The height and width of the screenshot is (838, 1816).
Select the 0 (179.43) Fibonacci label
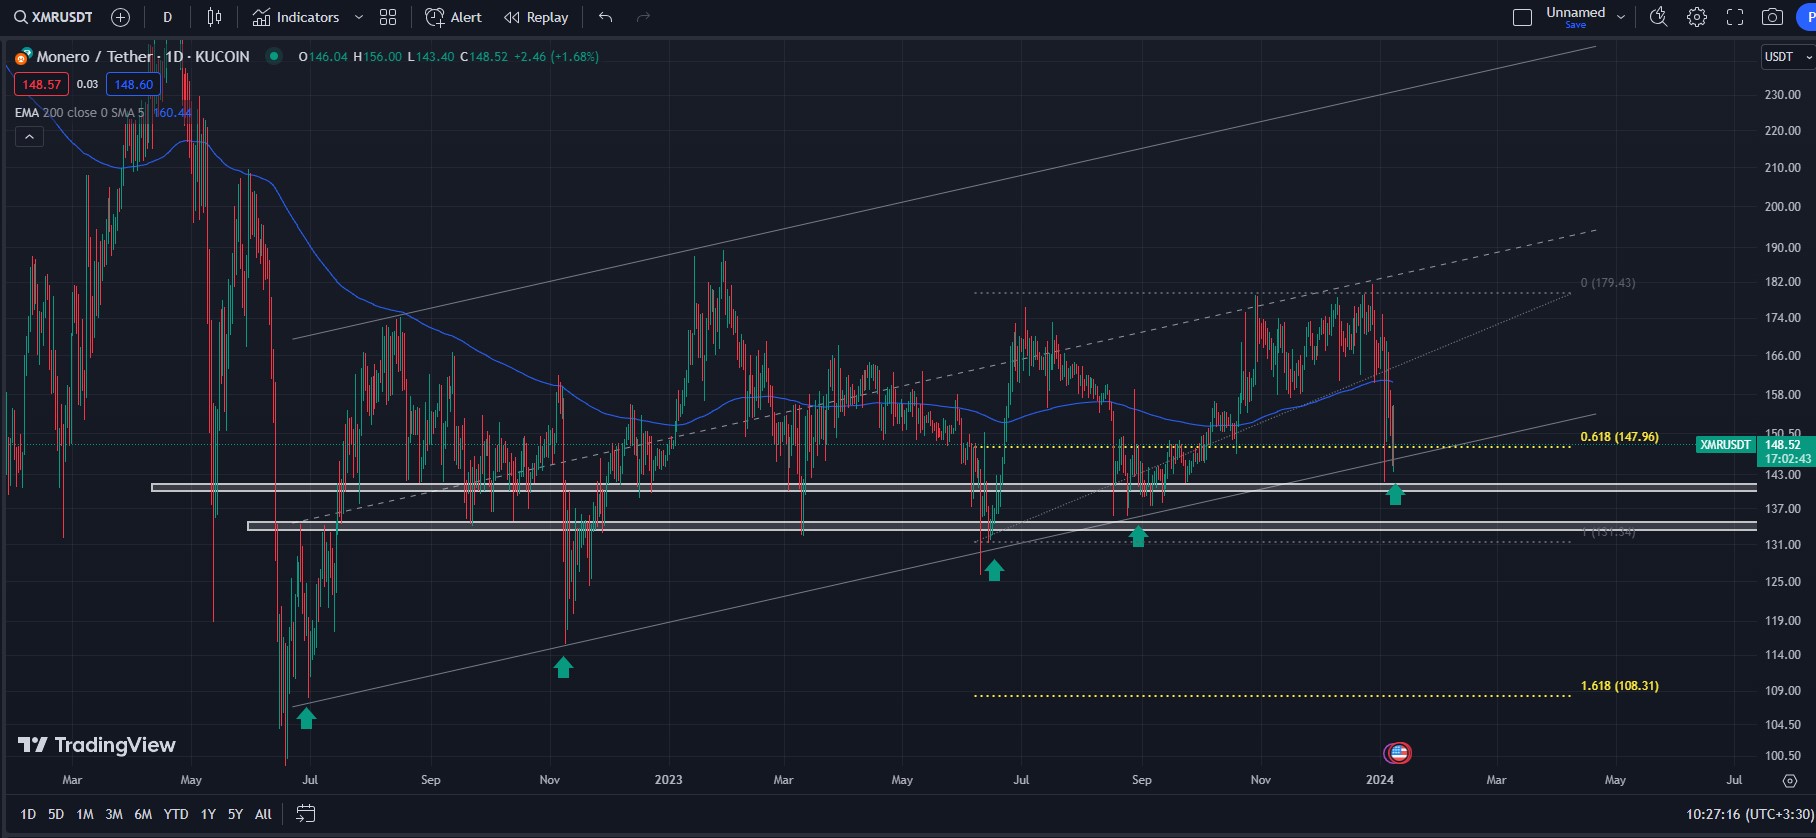[1608, 283]
